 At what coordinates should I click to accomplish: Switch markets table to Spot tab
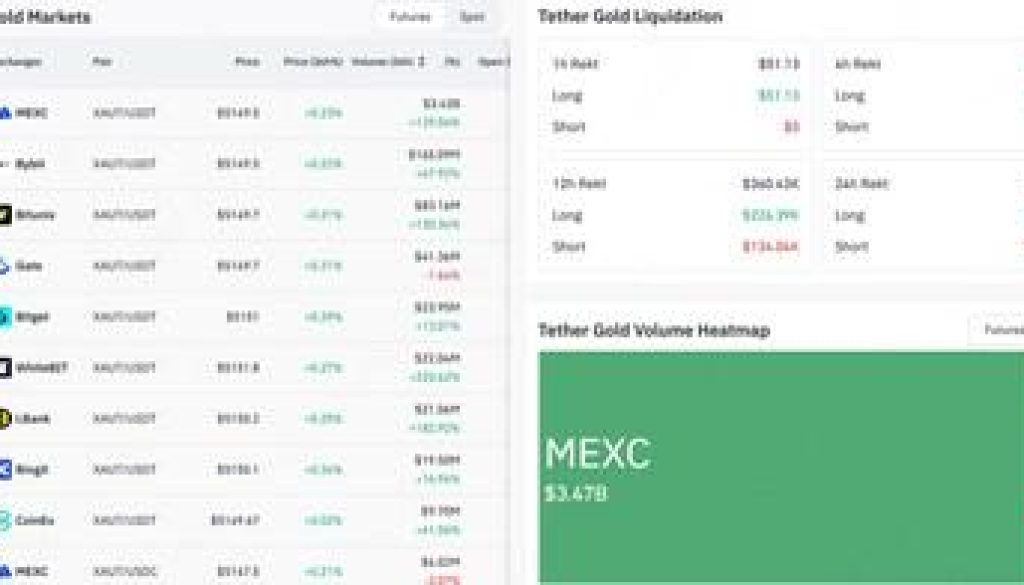[x=472, y=17]
